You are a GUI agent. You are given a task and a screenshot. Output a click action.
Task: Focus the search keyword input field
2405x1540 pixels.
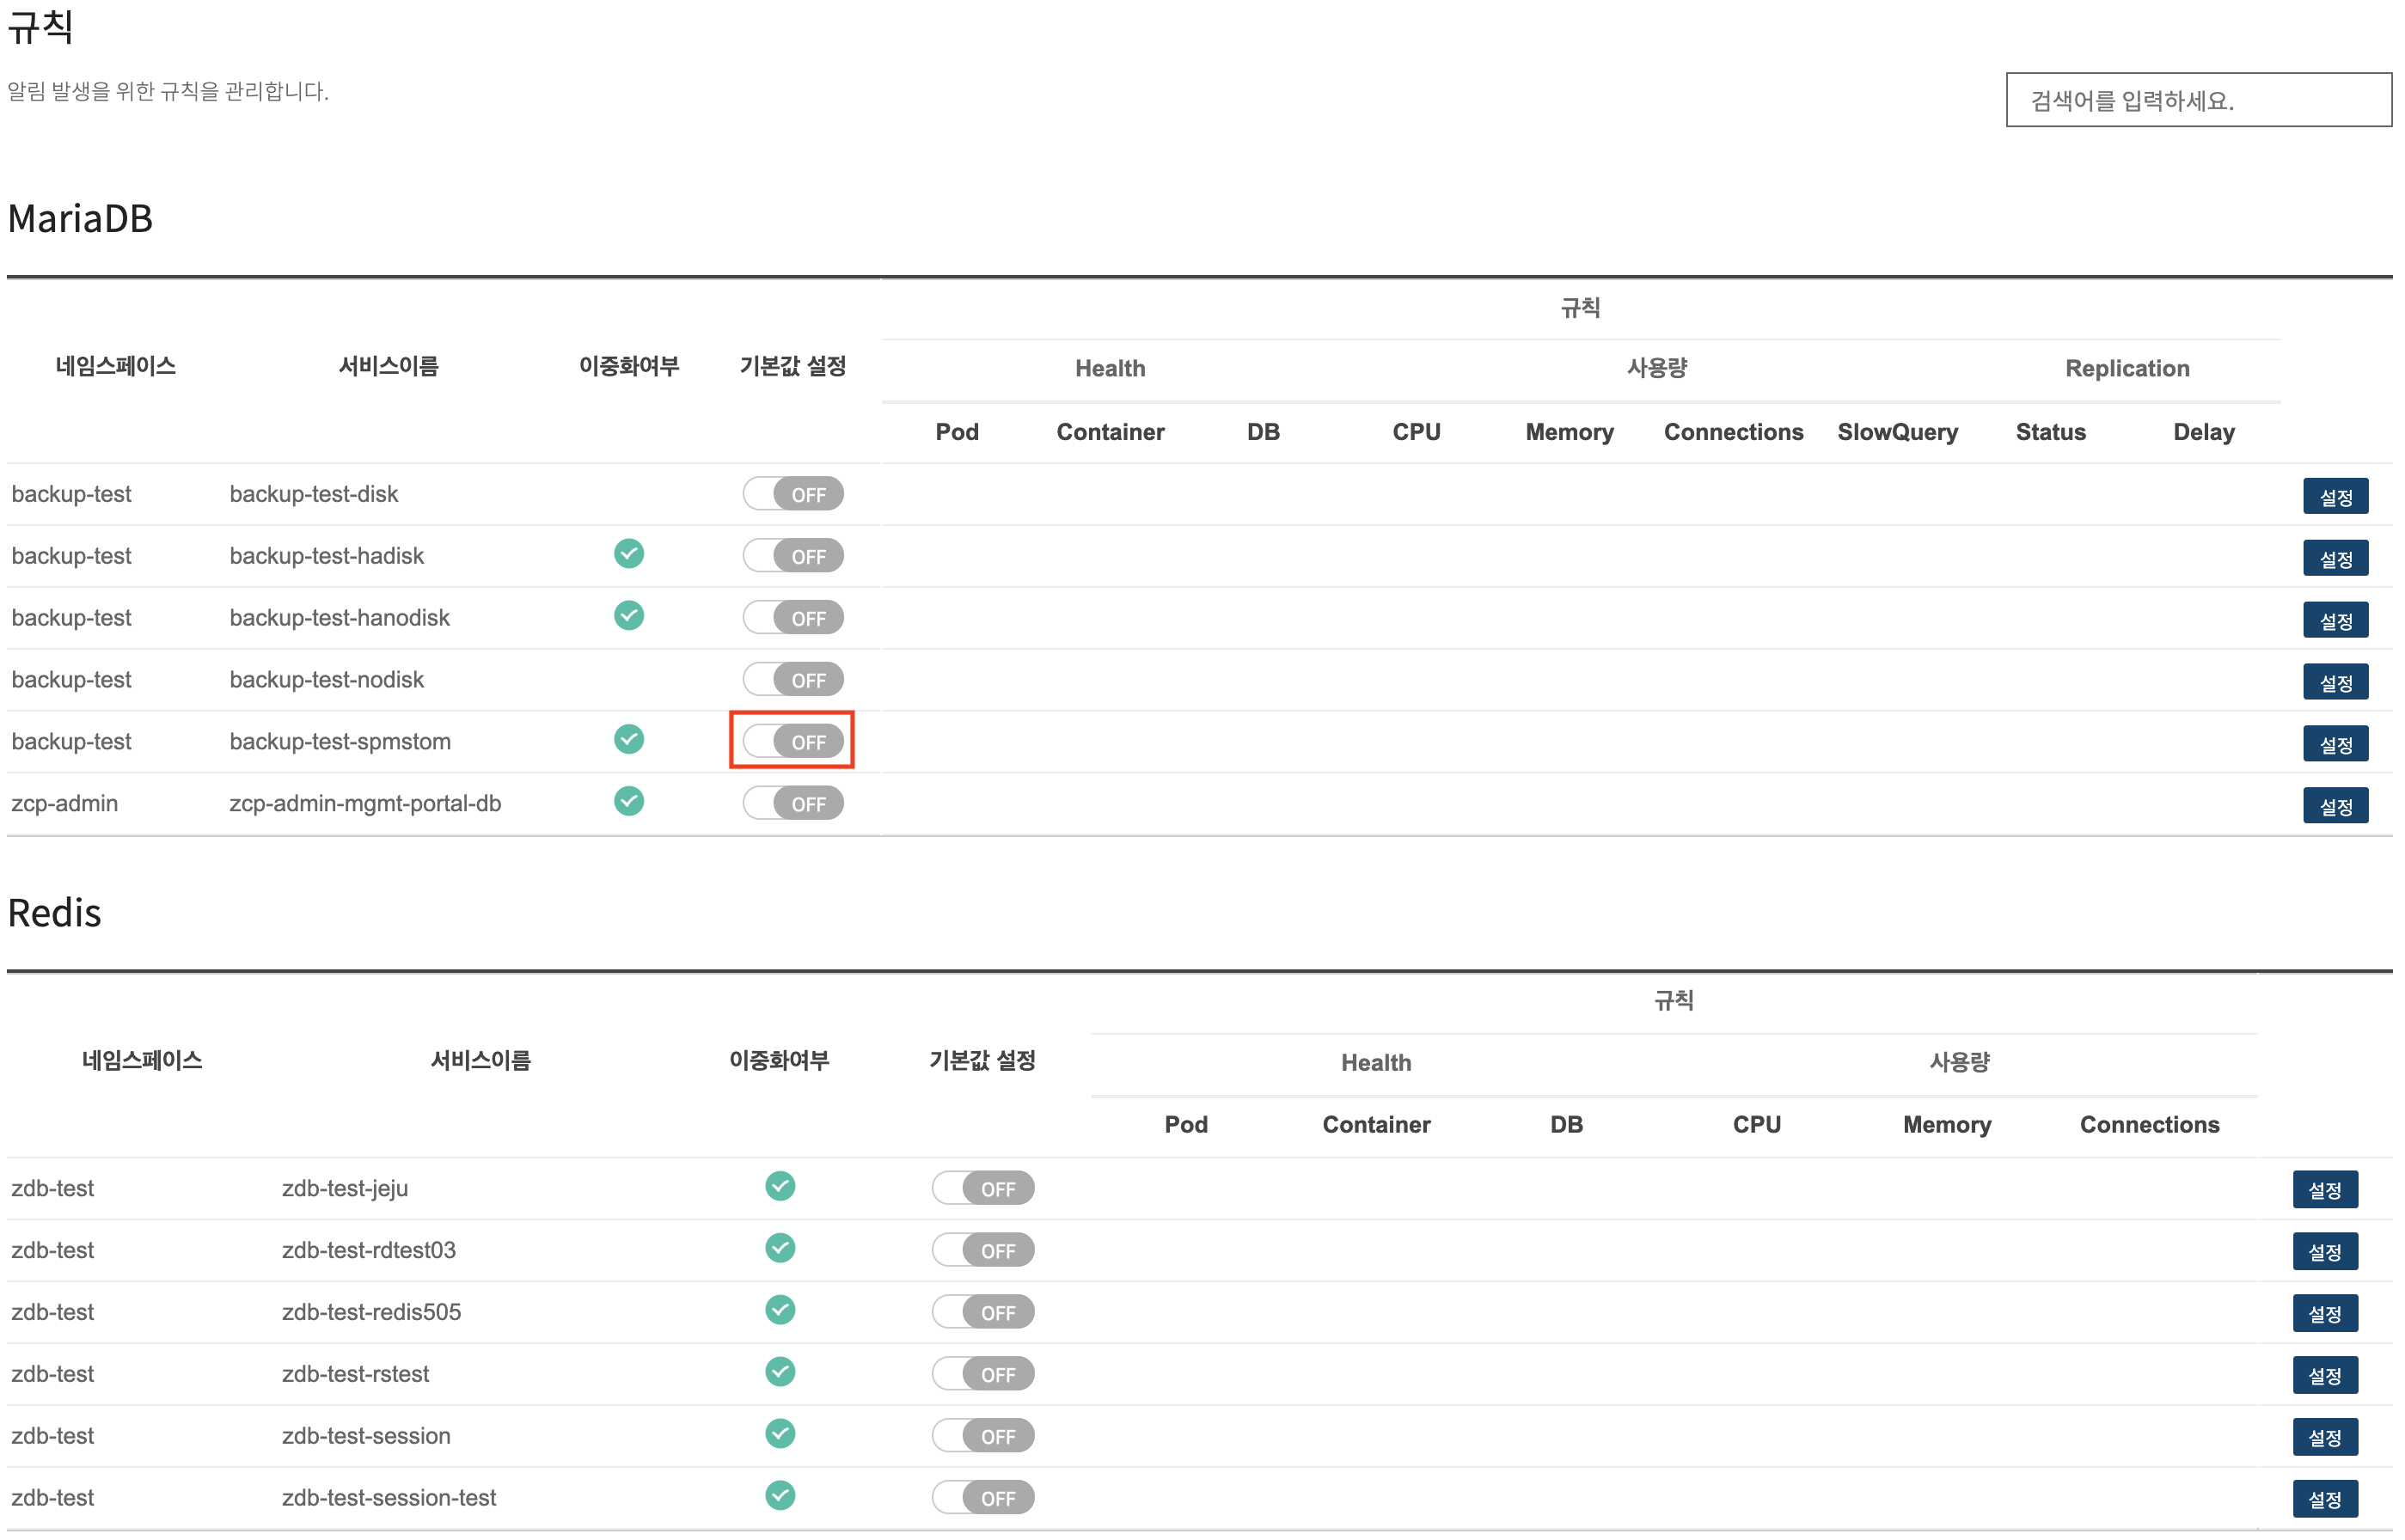2196,100
